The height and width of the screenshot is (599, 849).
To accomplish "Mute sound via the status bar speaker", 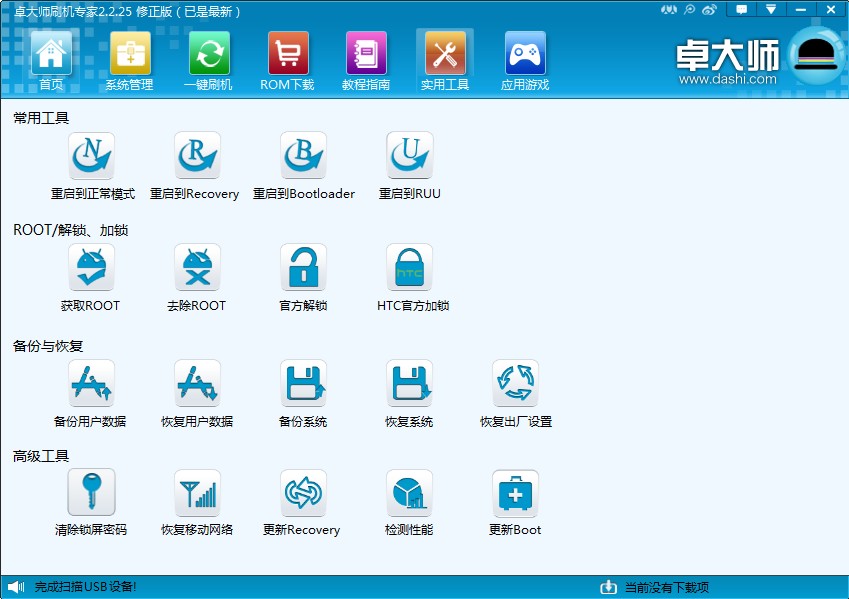I will pyautogui.click(x=13, y=588).
